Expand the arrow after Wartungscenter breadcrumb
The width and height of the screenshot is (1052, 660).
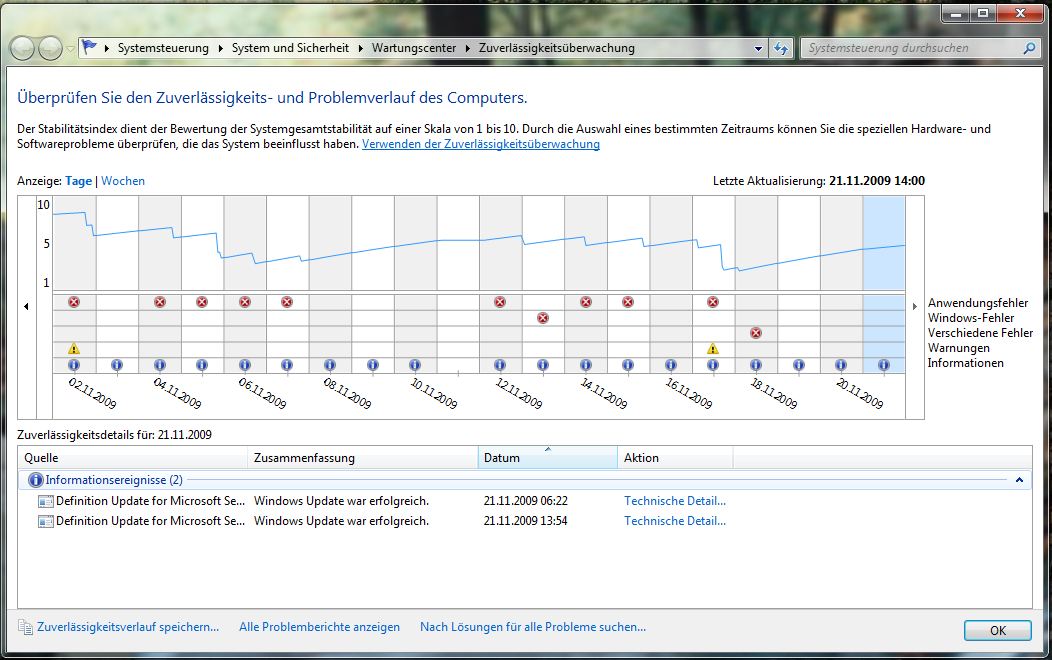[467, 48]
